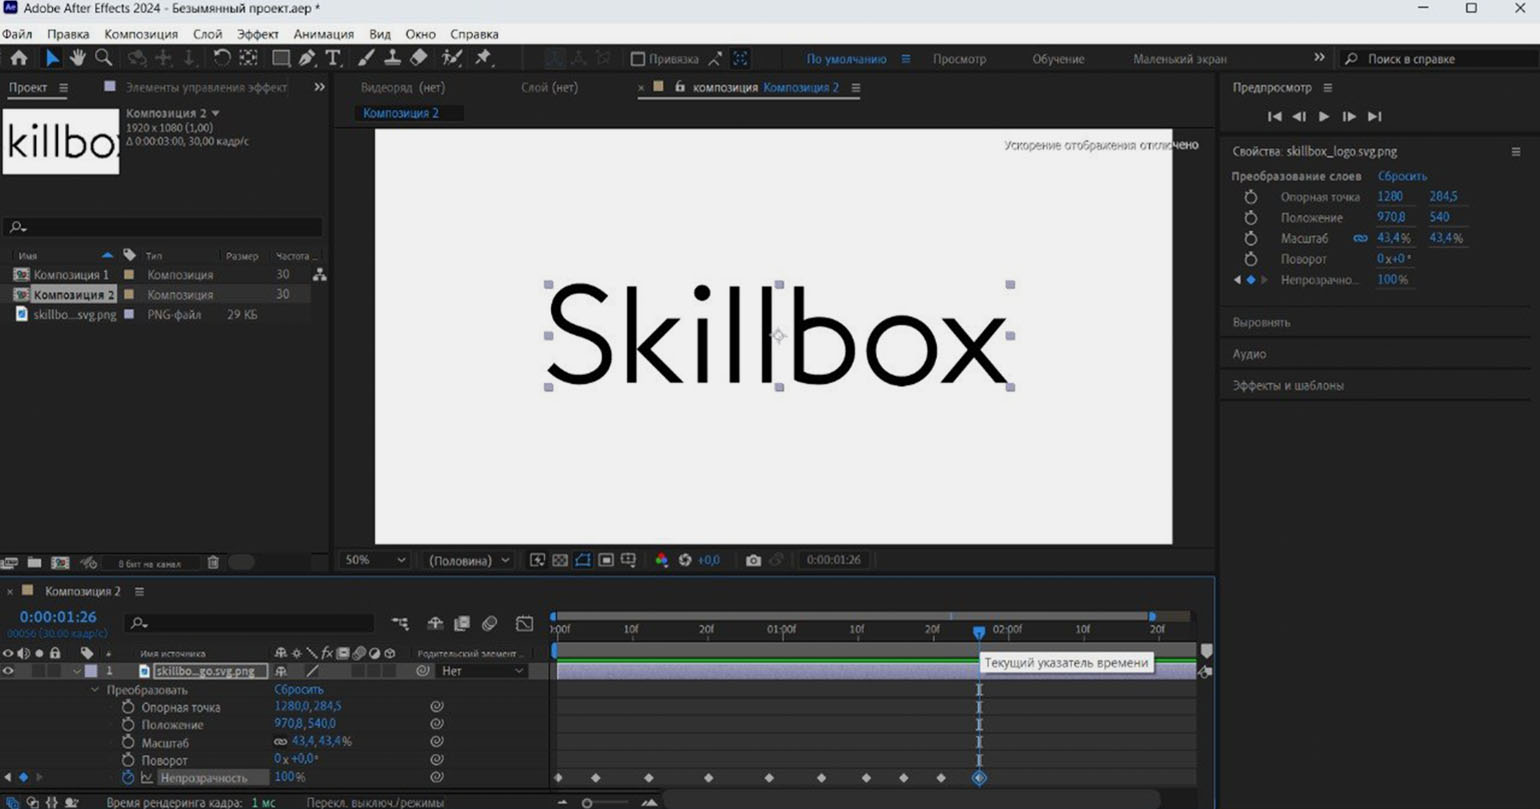Show more workspaces with the double chevron
Screen dimensions: 1540x809
pos(1319,58)
